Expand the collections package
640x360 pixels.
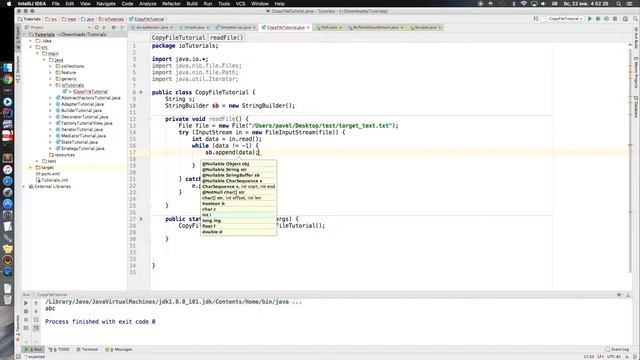[x=50, y=66]
